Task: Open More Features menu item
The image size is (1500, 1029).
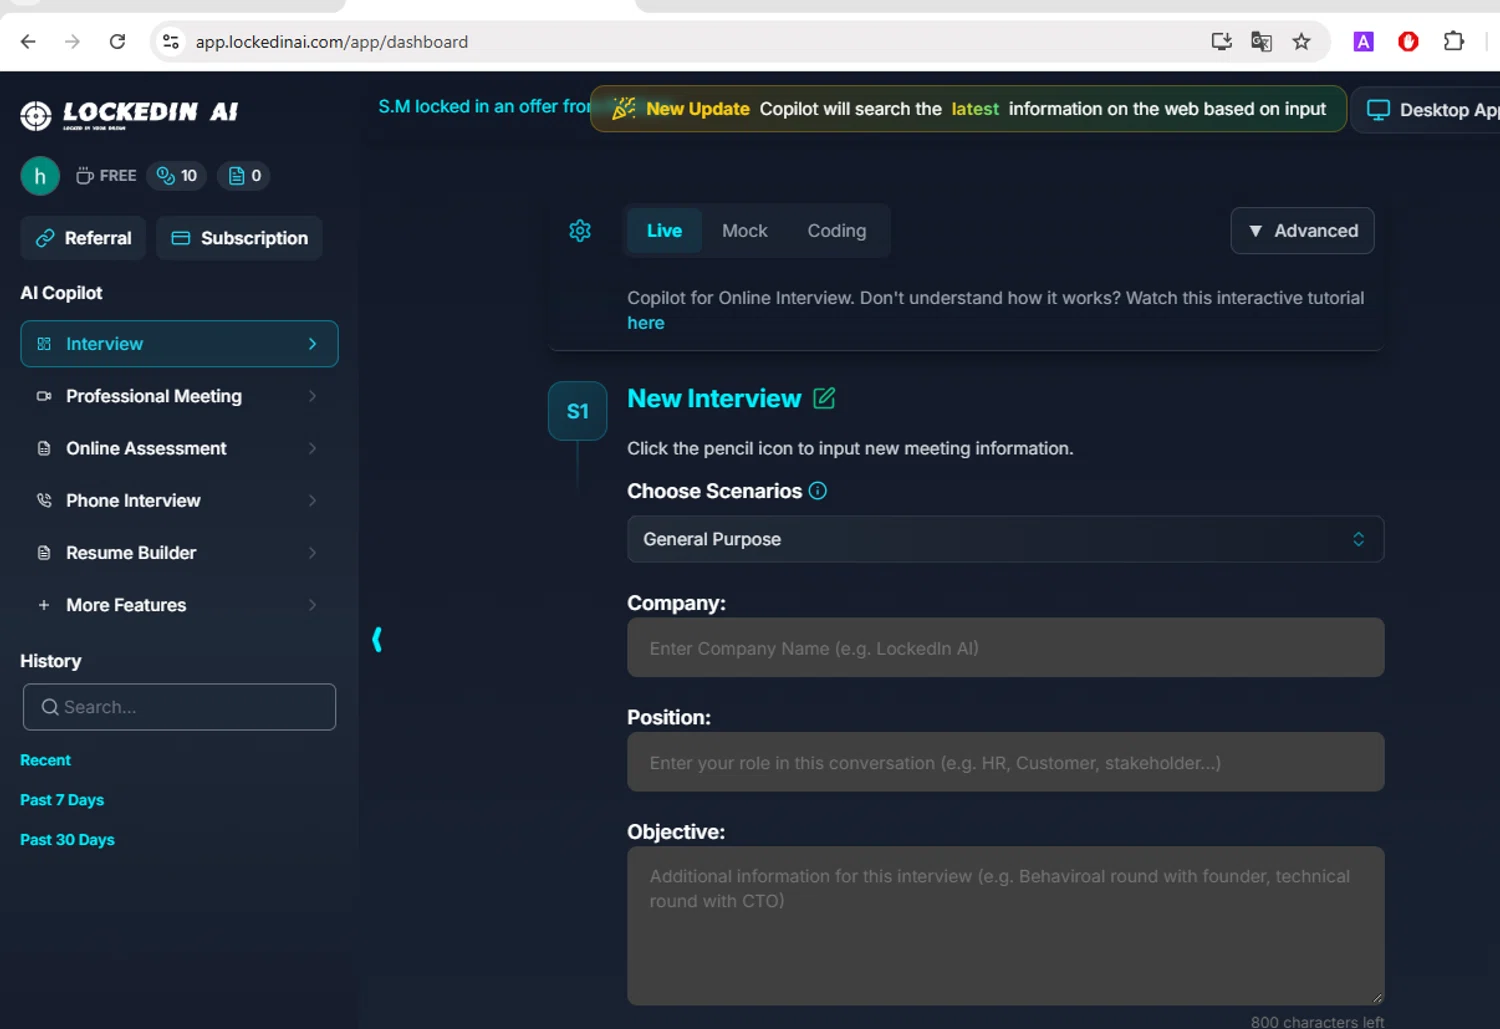Action: 179,605
